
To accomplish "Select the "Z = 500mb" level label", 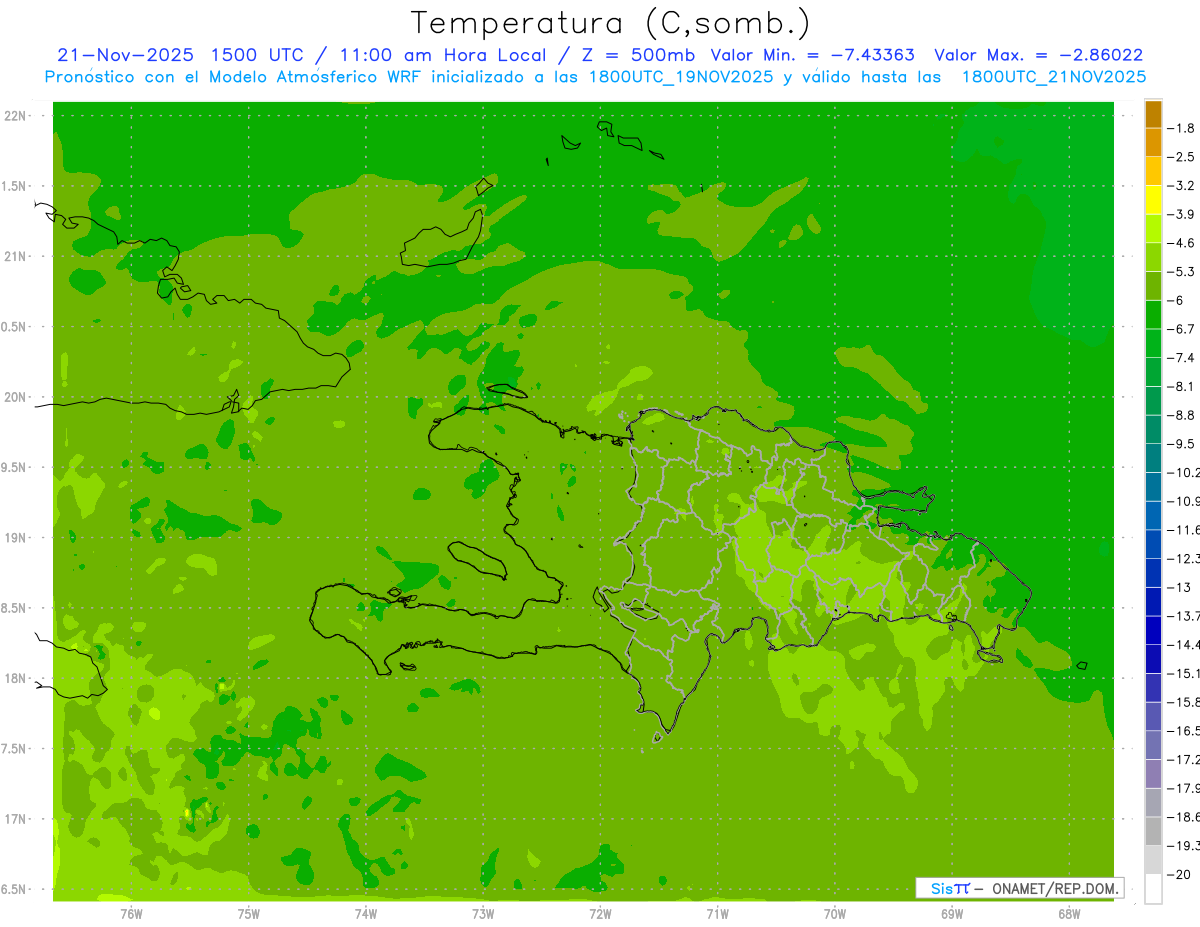I will point(636,55).
